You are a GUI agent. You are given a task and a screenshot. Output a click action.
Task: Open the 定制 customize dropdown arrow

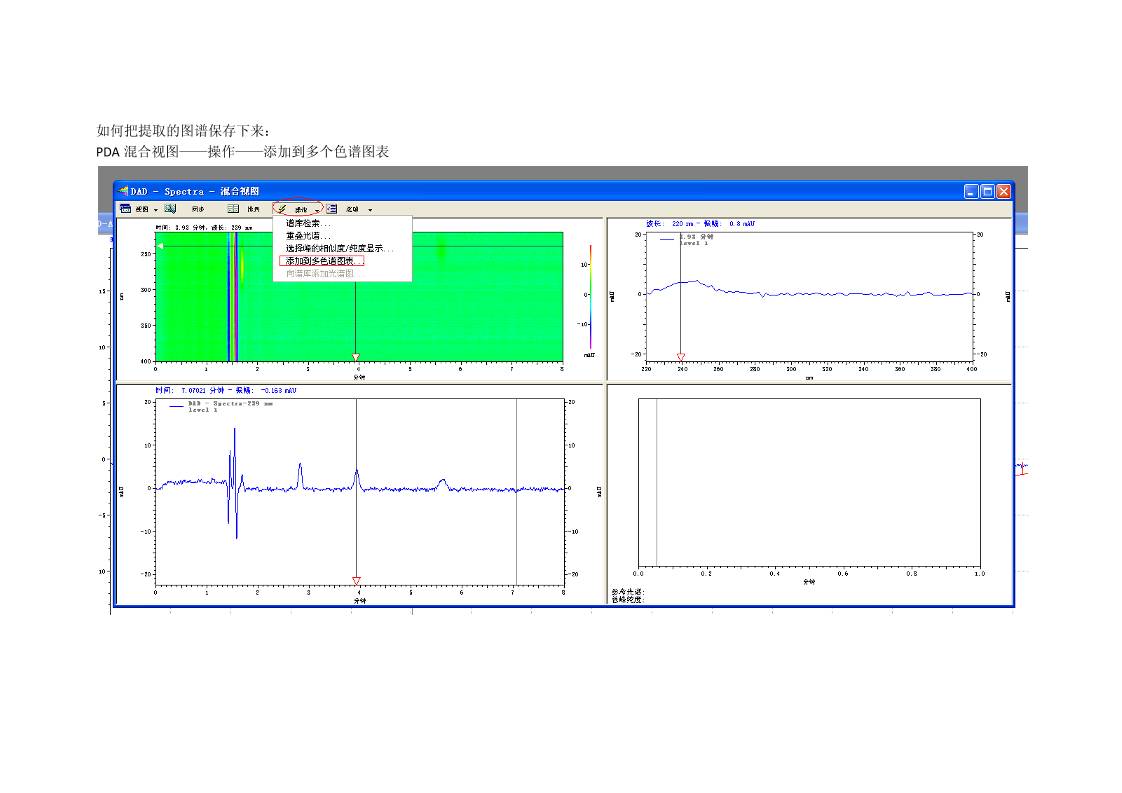[x=370, y=210]
